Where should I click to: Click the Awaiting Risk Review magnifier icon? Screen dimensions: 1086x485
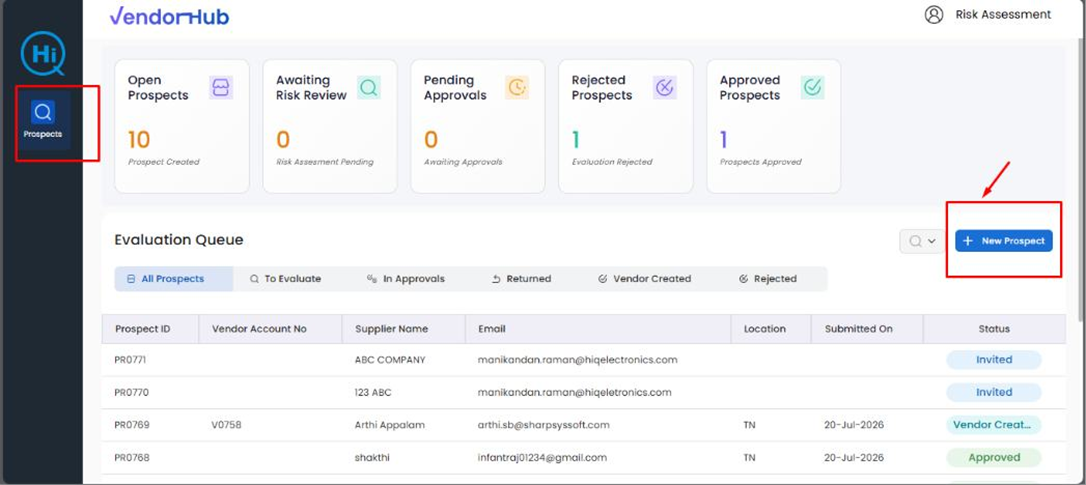coord(369,88)
